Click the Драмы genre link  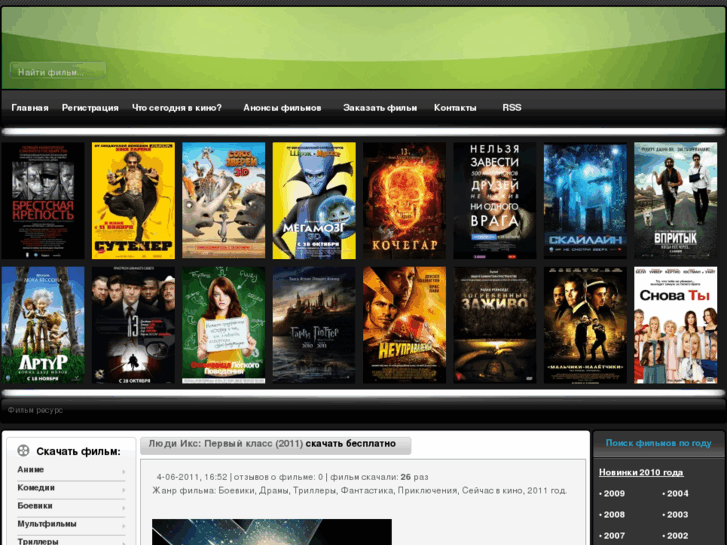point(274,490)
